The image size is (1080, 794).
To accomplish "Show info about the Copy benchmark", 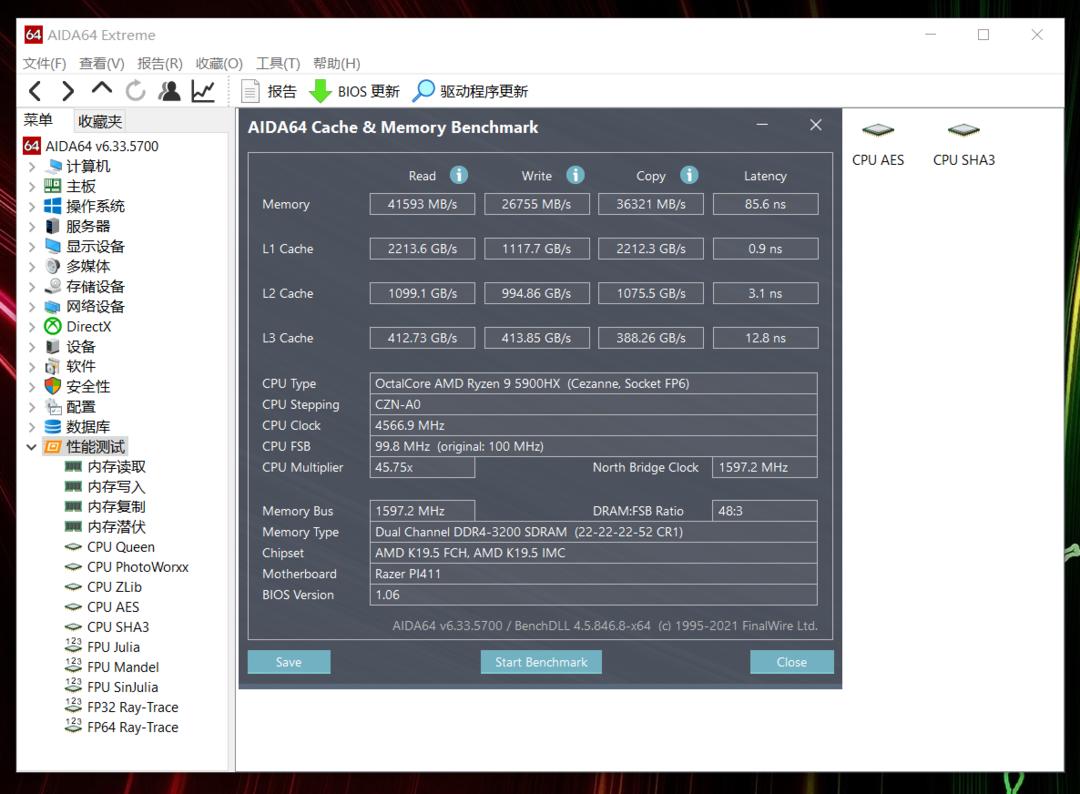I will [689, 175].
